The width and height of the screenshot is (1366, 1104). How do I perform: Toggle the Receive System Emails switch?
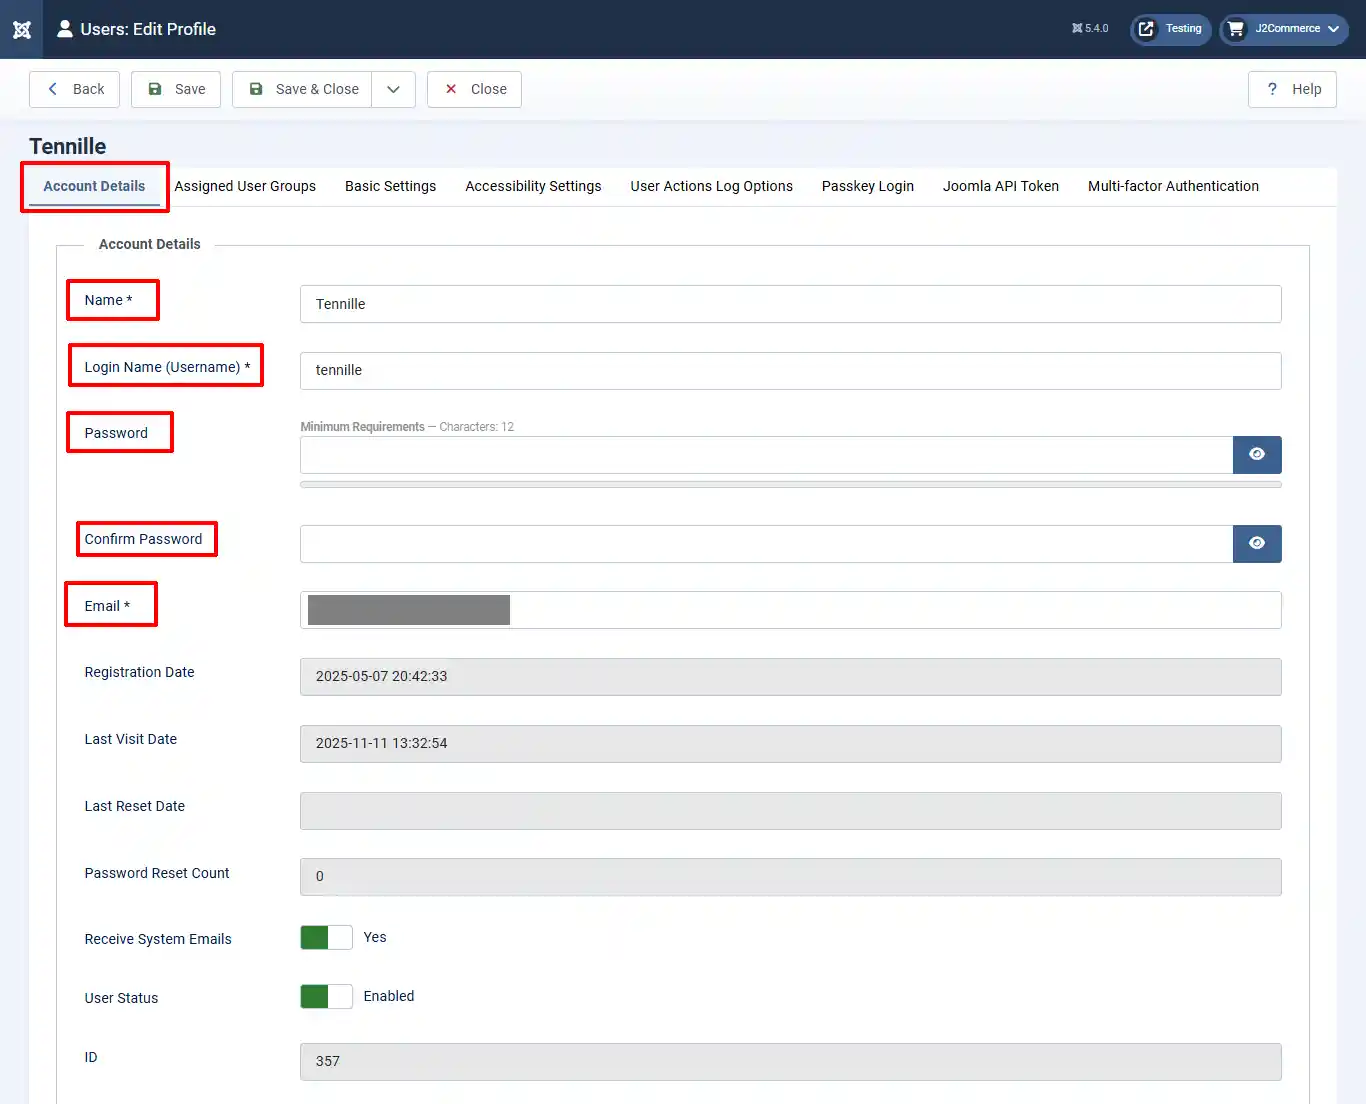tap(326, 937)
